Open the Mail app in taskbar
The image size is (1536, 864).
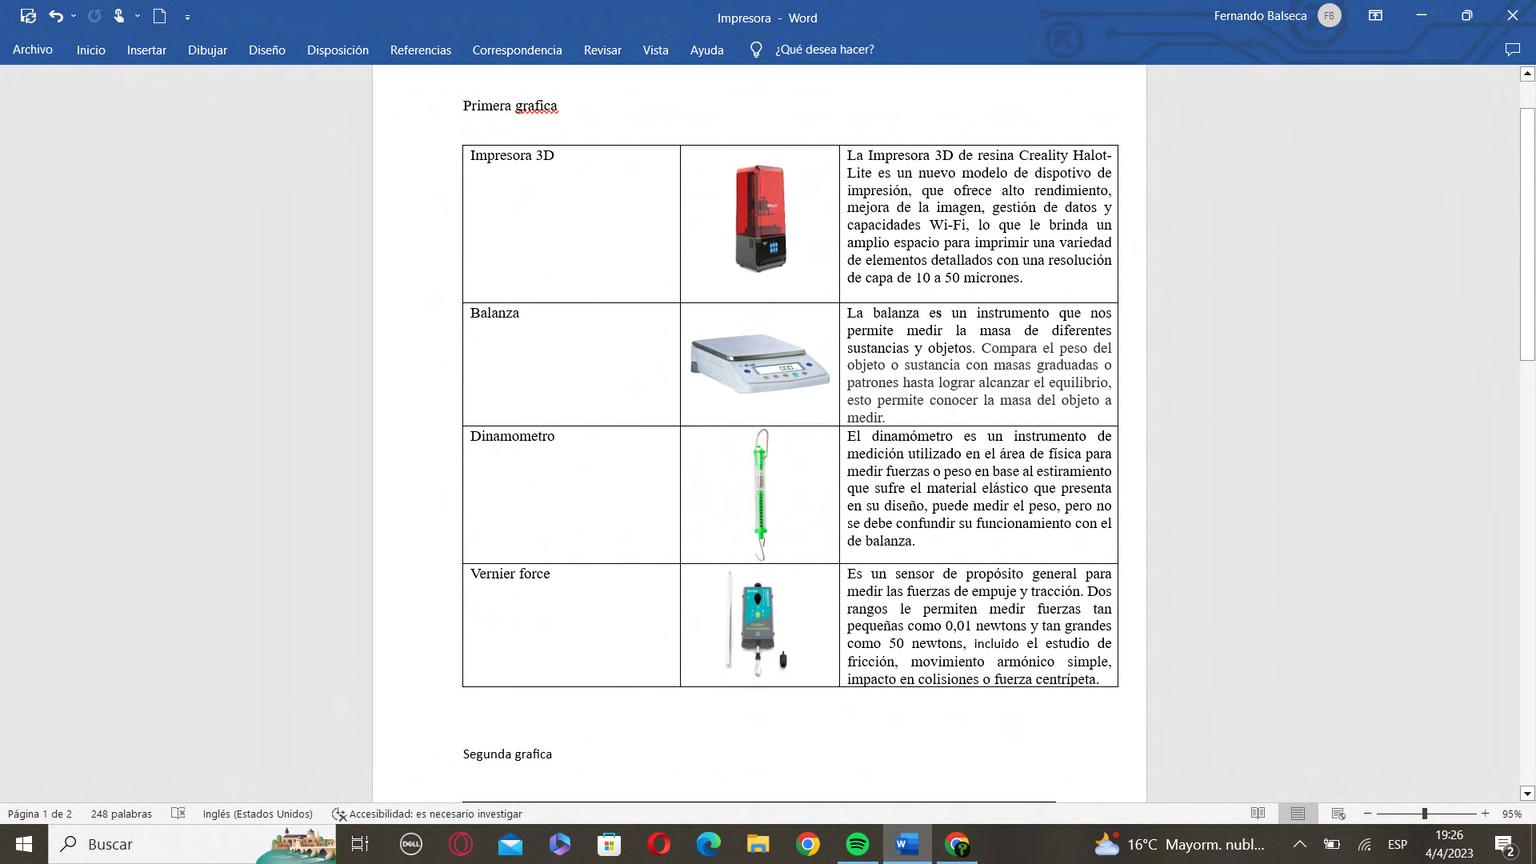pos(510,844)
